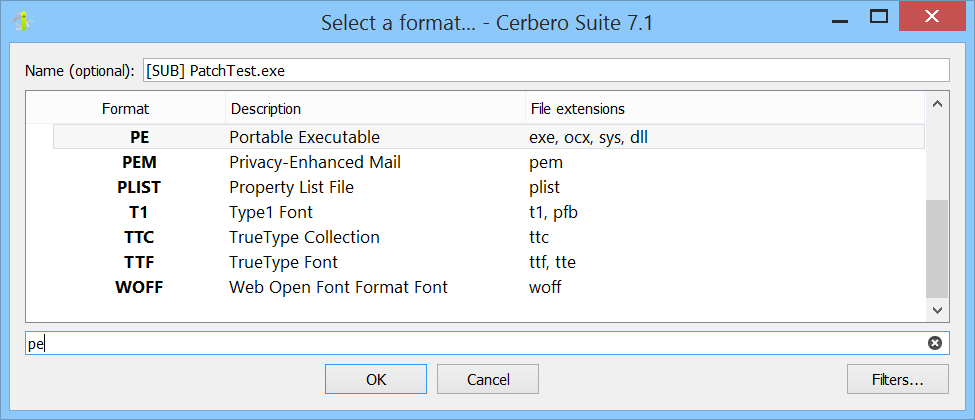This screenshot has width=975, height=420.
Task: Click the 't1, pfb' extensions cell
Action: pyautogui.click(x=555, y=212)
